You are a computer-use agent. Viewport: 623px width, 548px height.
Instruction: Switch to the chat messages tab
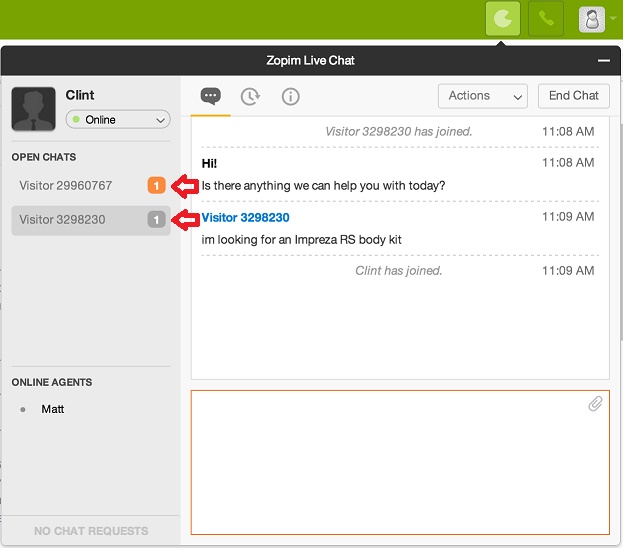click(210, 96)
